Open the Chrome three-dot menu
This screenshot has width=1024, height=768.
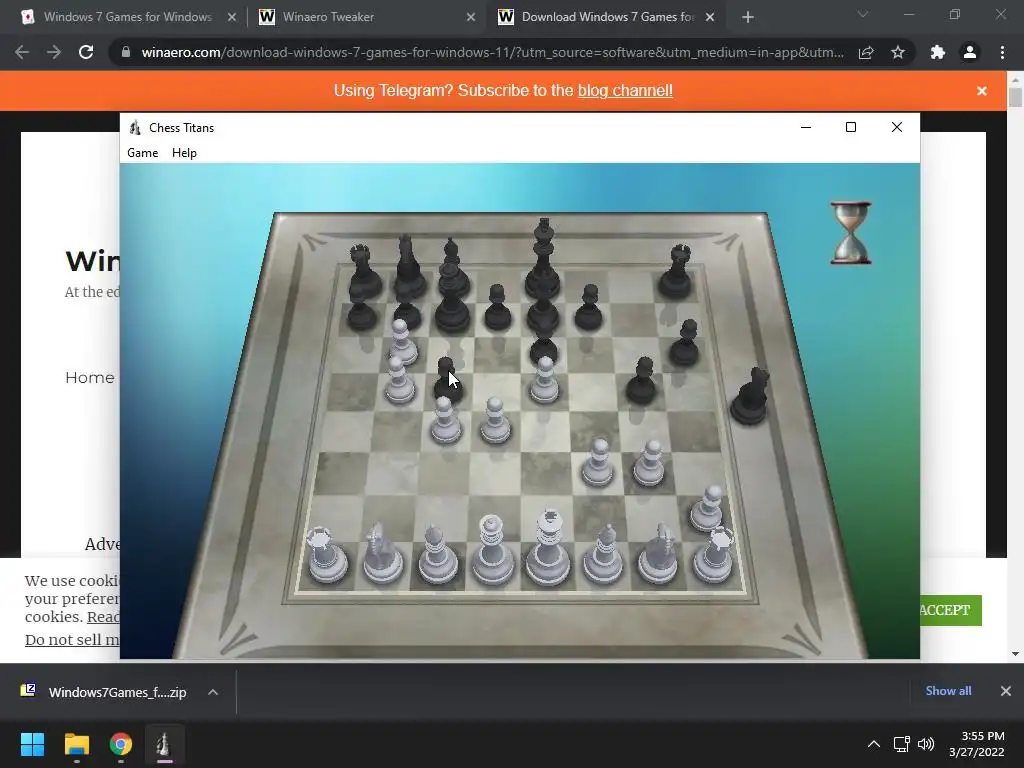click(x=1002, y=52)
